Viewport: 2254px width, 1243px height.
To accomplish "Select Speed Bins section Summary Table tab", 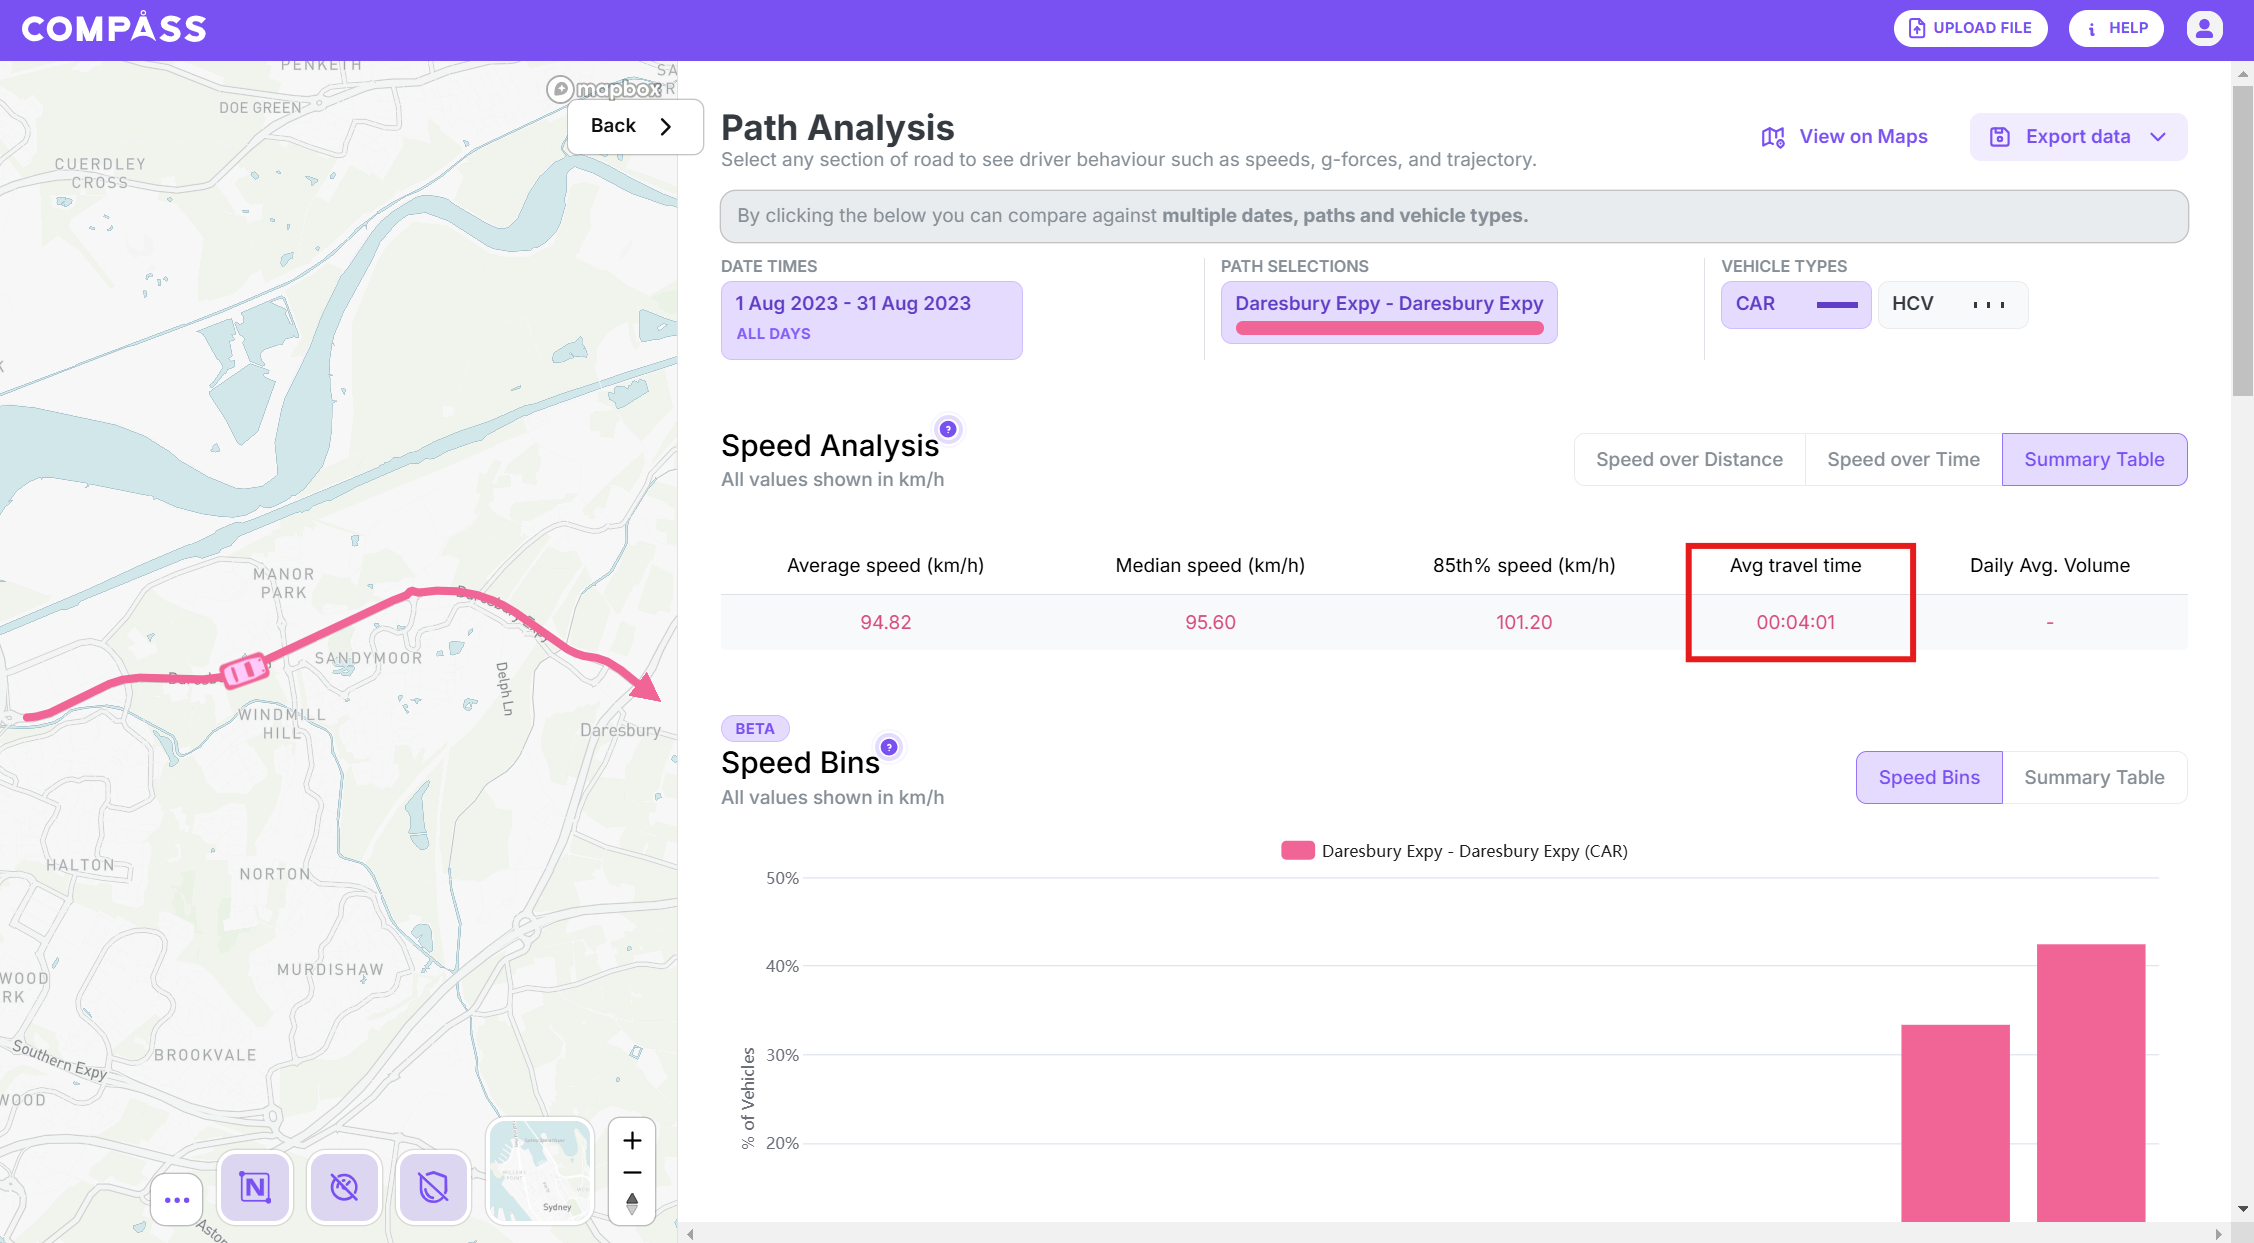I will pyautogui.click(x=2094, y=777).
